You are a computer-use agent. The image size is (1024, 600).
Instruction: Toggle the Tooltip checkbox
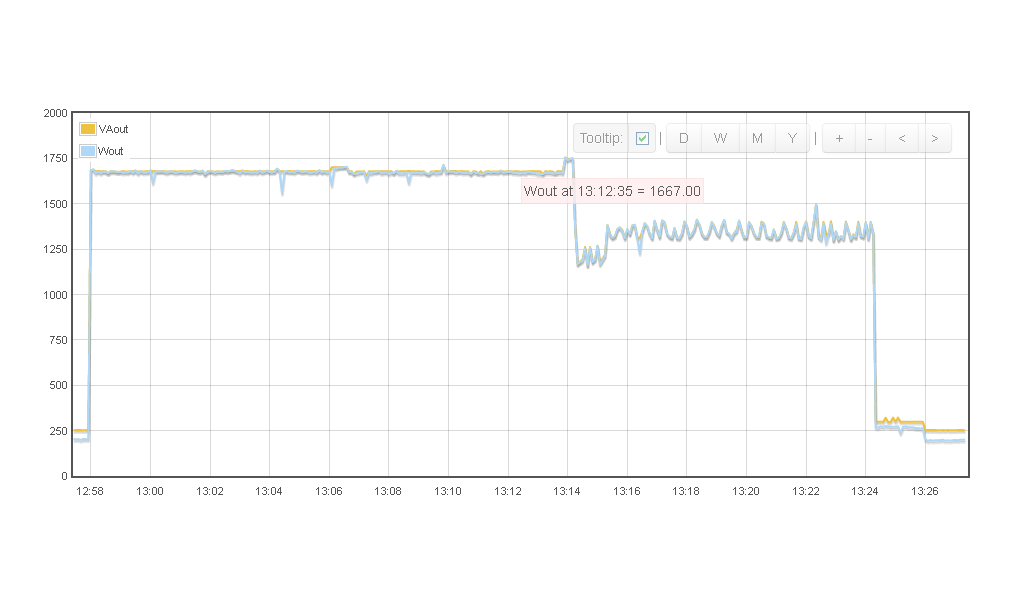click(642, 138)
